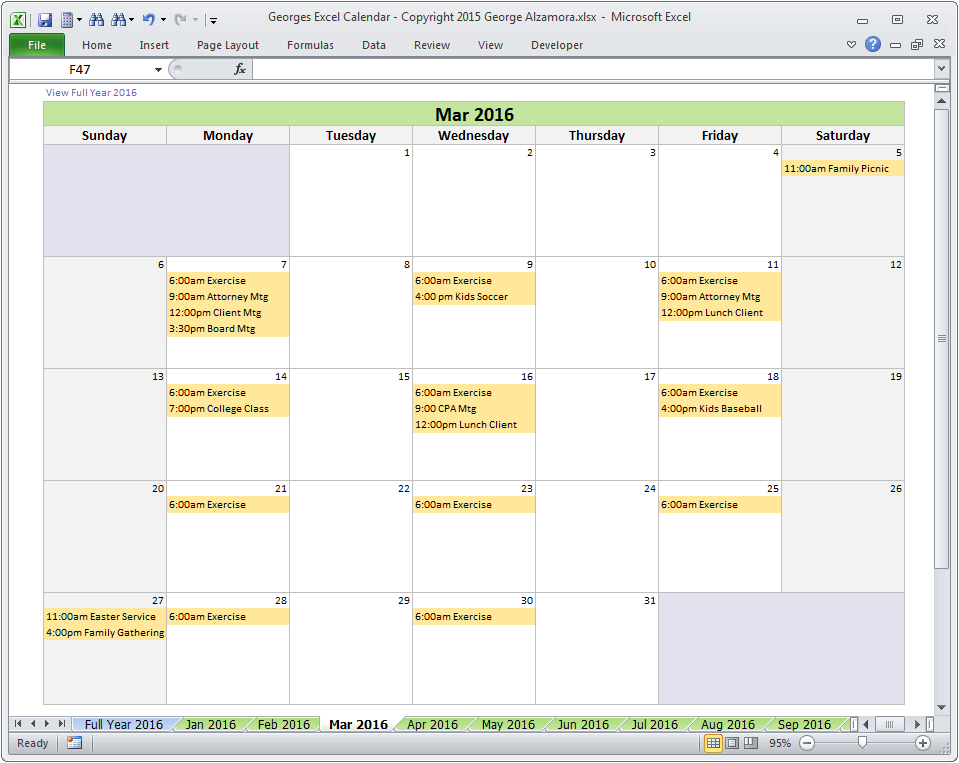Screen dimensions: 959x763
Task: Click the first binoculars Find icon
Action: (96, 20)
